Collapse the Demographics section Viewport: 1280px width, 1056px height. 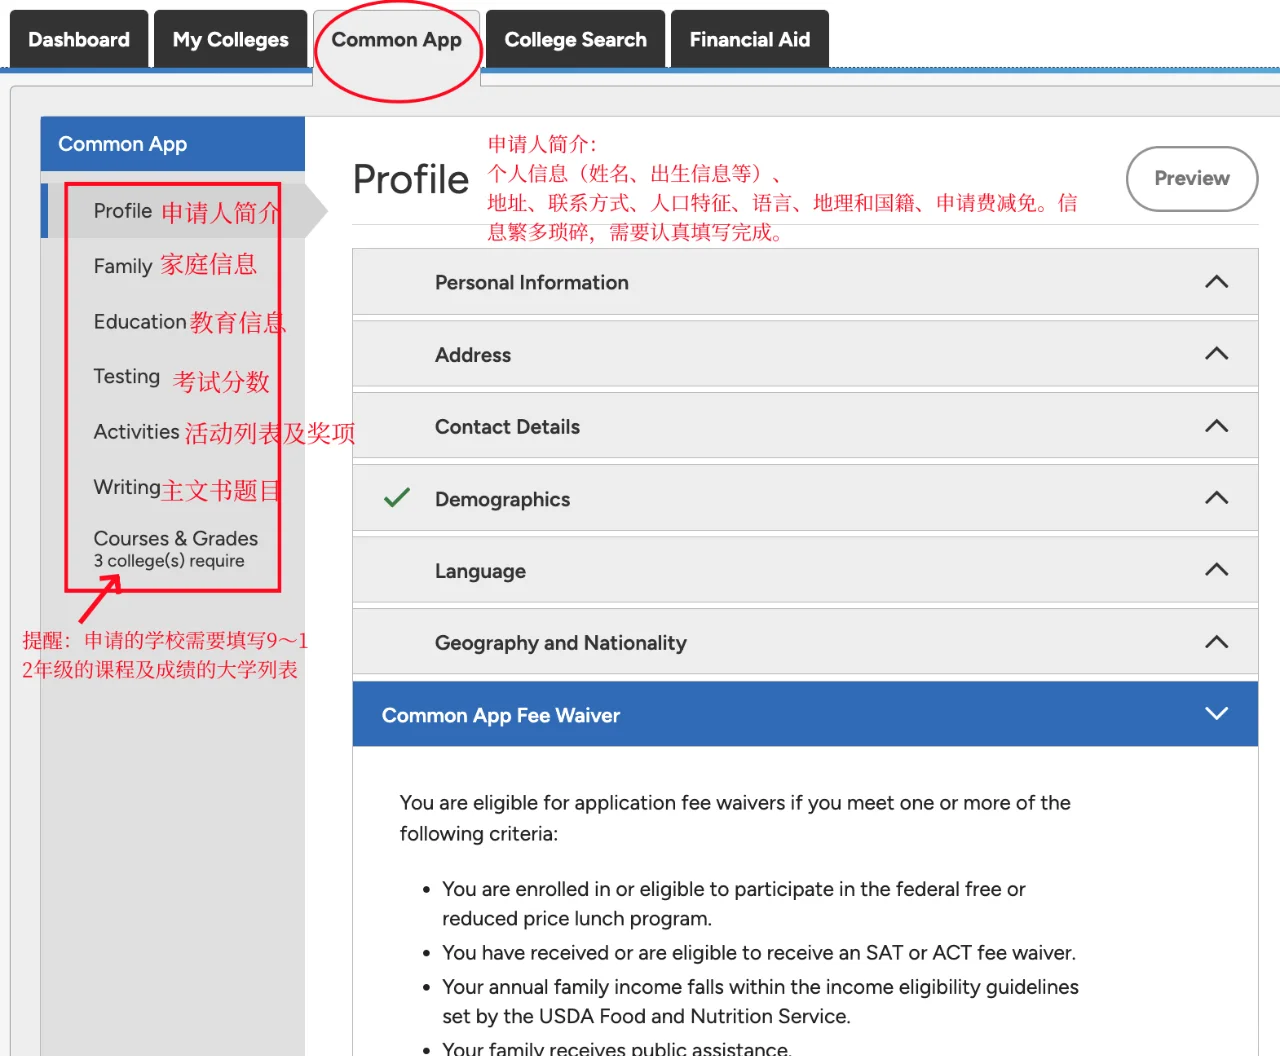1216,497
